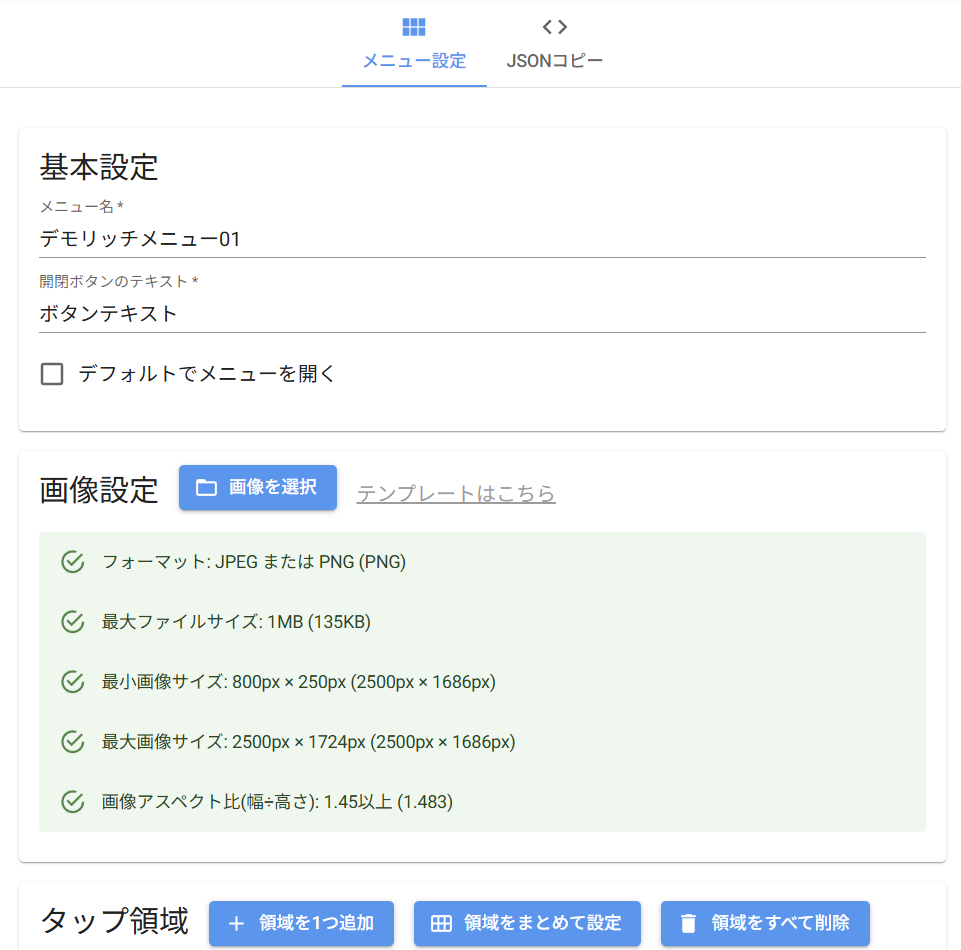This screenshot has width=961, height=950.
Task: Enable the デフォルトでメニューを開く checkbox
Action: pyautogui.click(x=52, y=375)
